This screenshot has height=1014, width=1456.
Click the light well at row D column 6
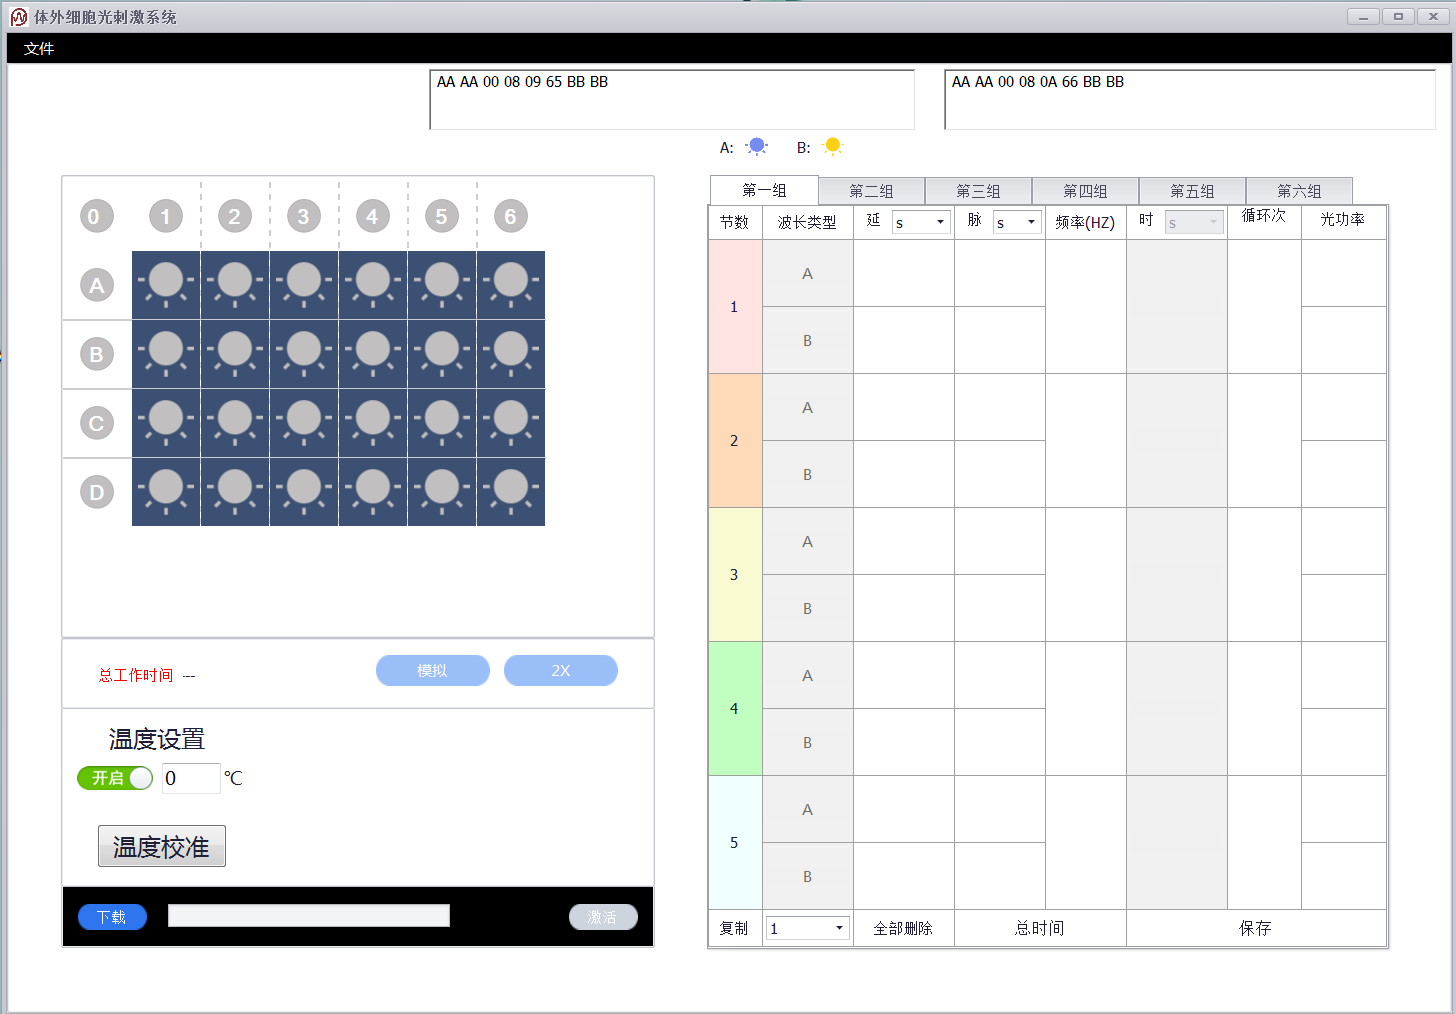tap(511, 492)
